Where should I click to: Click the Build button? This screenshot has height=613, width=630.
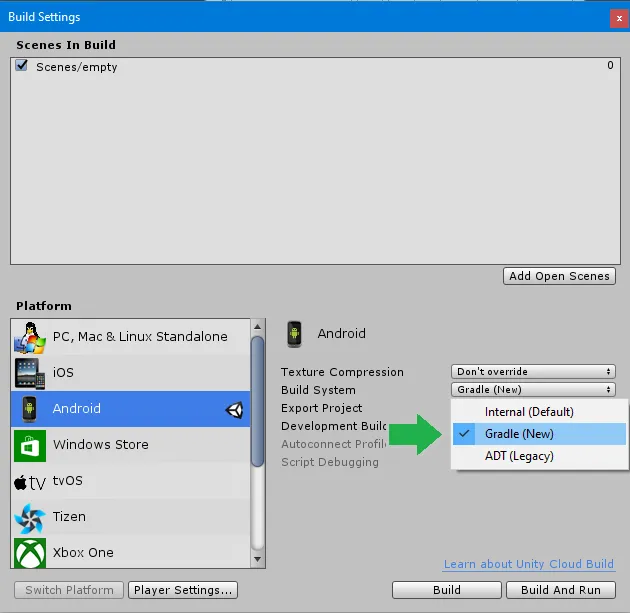(x=447, y=590)
